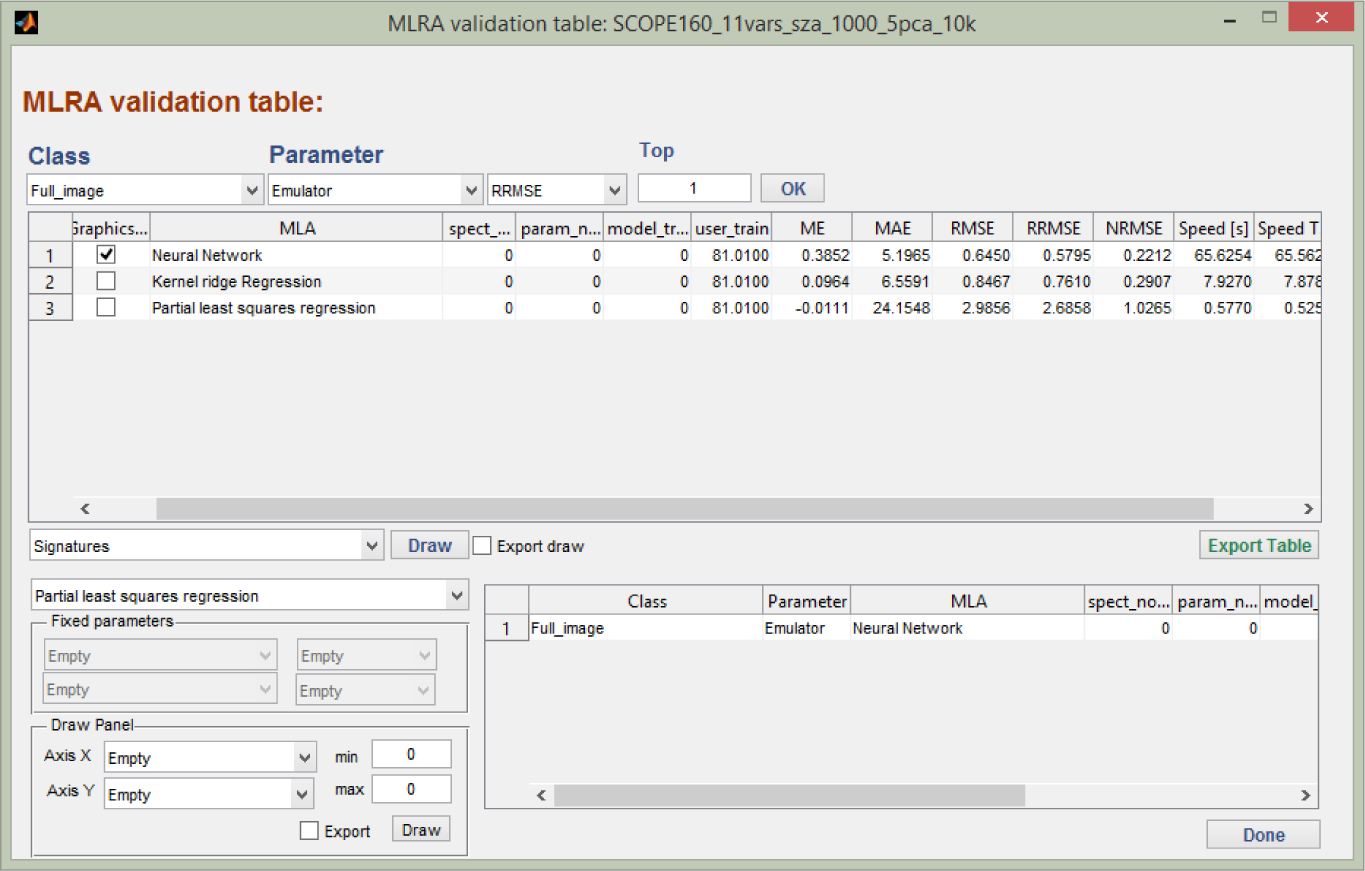The height and width of the screenshot is (871, 1365).
Task: Expand the Parameter dropdown set to Emulator
Action: [375, 190]
